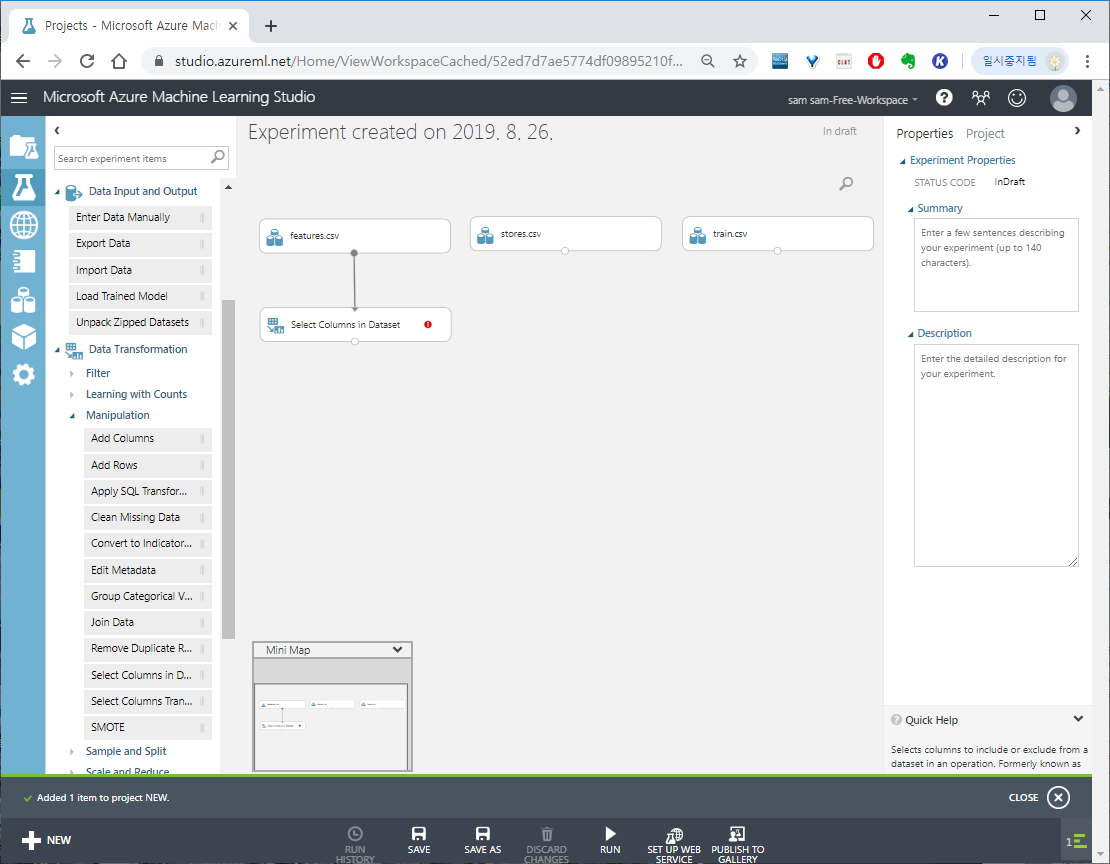This screenshot has width=1110, height=864.
Task: Select the SMOTE module
Action: coord(147,727)
